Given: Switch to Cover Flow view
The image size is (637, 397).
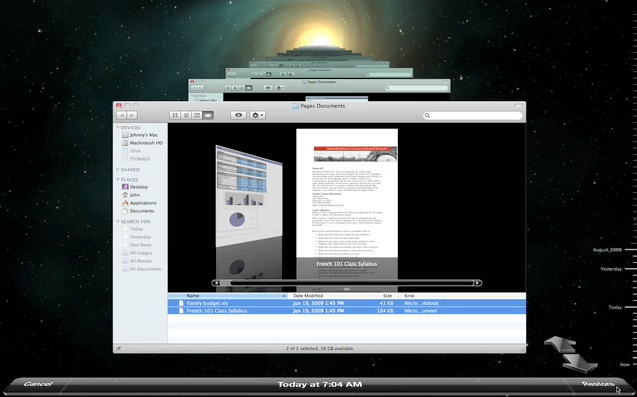Looking at the screenshot, I should (x=208, y=115).
